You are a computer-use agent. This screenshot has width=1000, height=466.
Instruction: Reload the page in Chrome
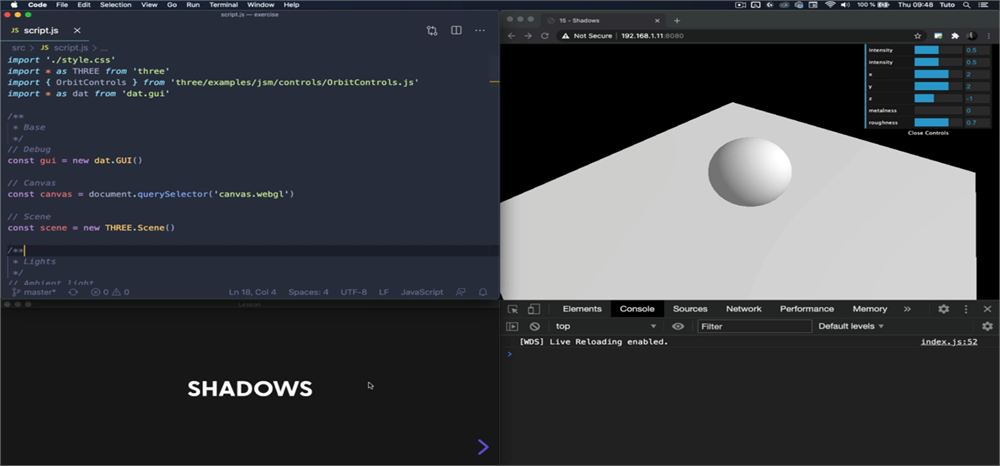point(545,36)
